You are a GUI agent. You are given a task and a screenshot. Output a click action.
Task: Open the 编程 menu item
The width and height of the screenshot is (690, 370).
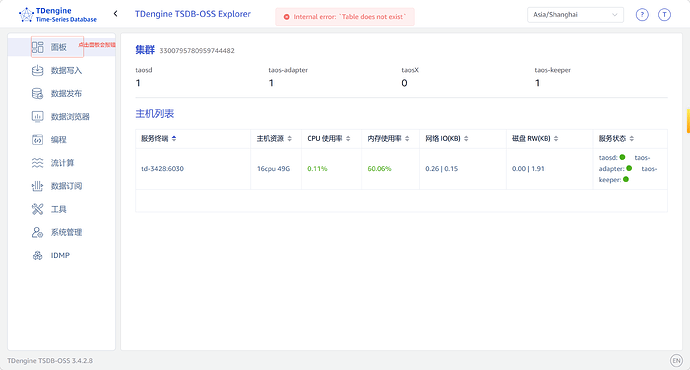[x=62, y=139]
